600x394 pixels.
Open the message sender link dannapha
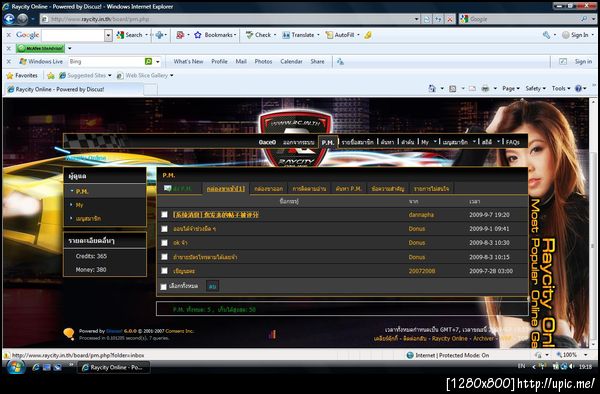point(421,215)
